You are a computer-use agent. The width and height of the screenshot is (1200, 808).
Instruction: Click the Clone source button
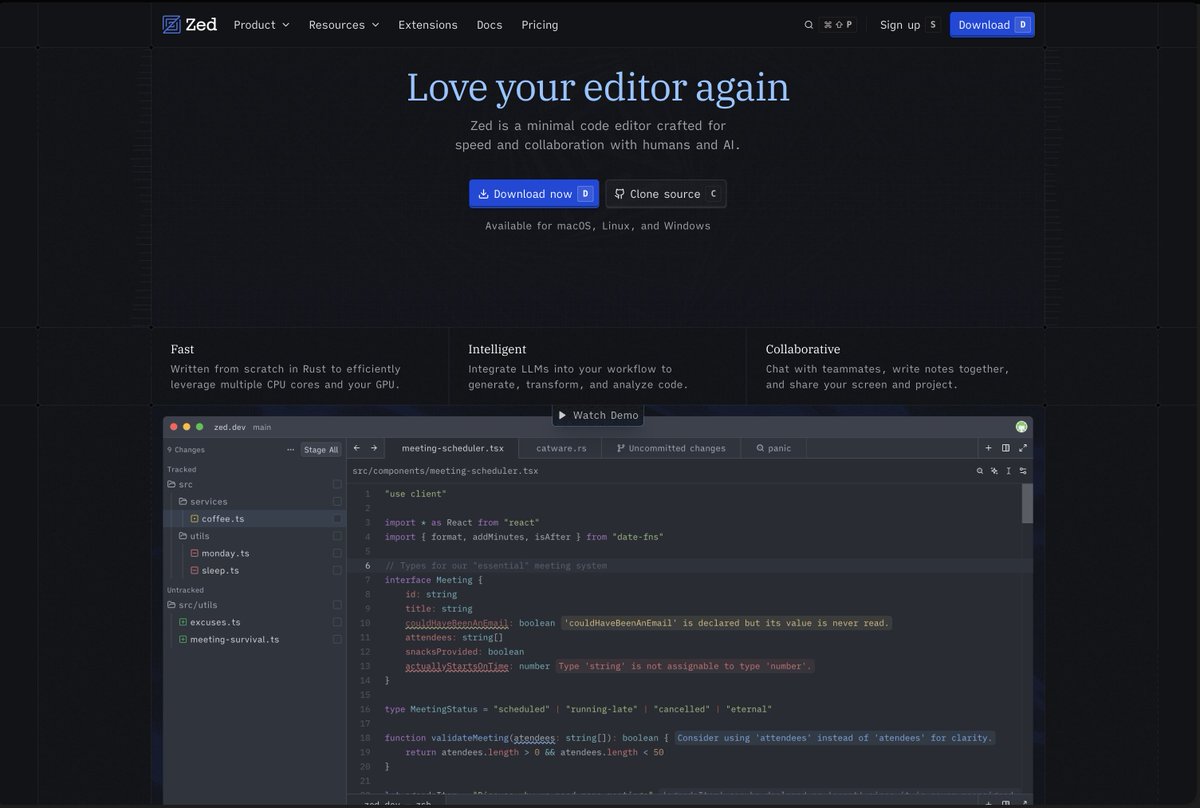[666, 194]
